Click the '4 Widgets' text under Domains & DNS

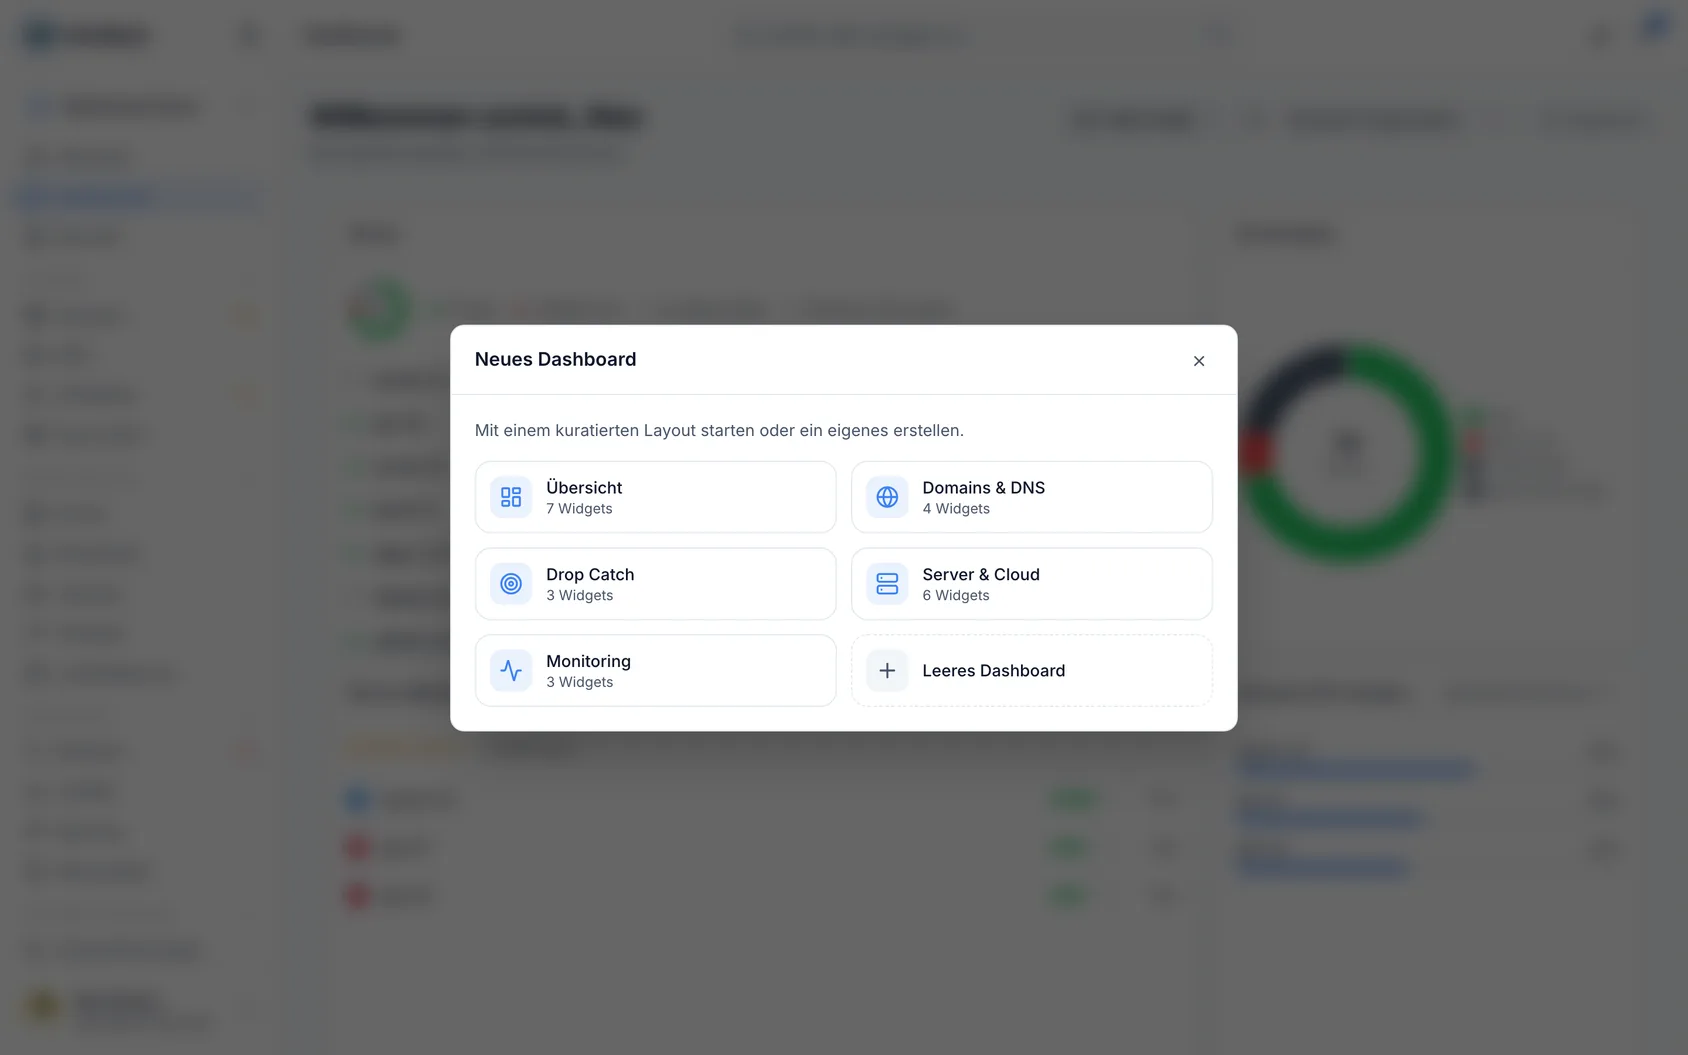956,509
